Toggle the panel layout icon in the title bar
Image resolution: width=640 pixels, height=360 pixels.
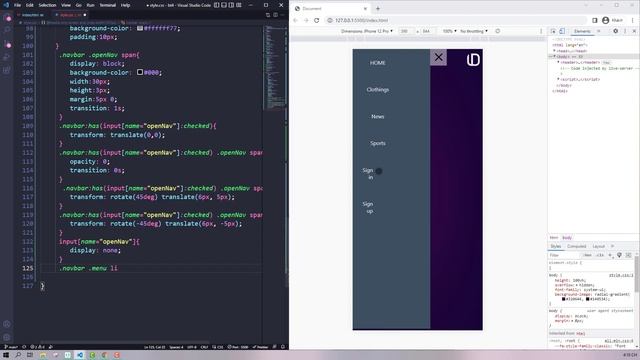pos(224,5)
